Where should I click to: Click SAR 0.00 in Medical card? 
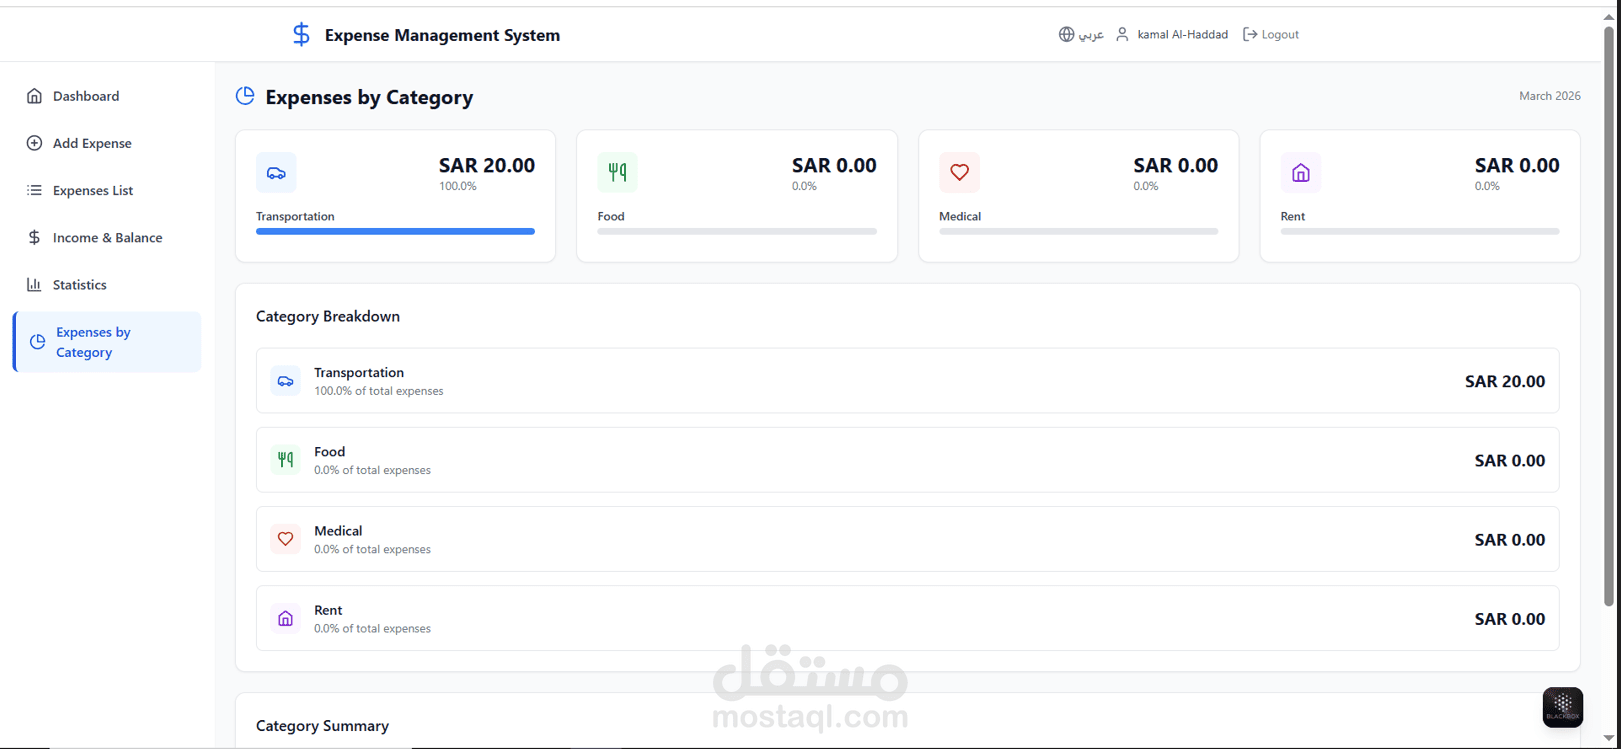(x=1175, y=165)
